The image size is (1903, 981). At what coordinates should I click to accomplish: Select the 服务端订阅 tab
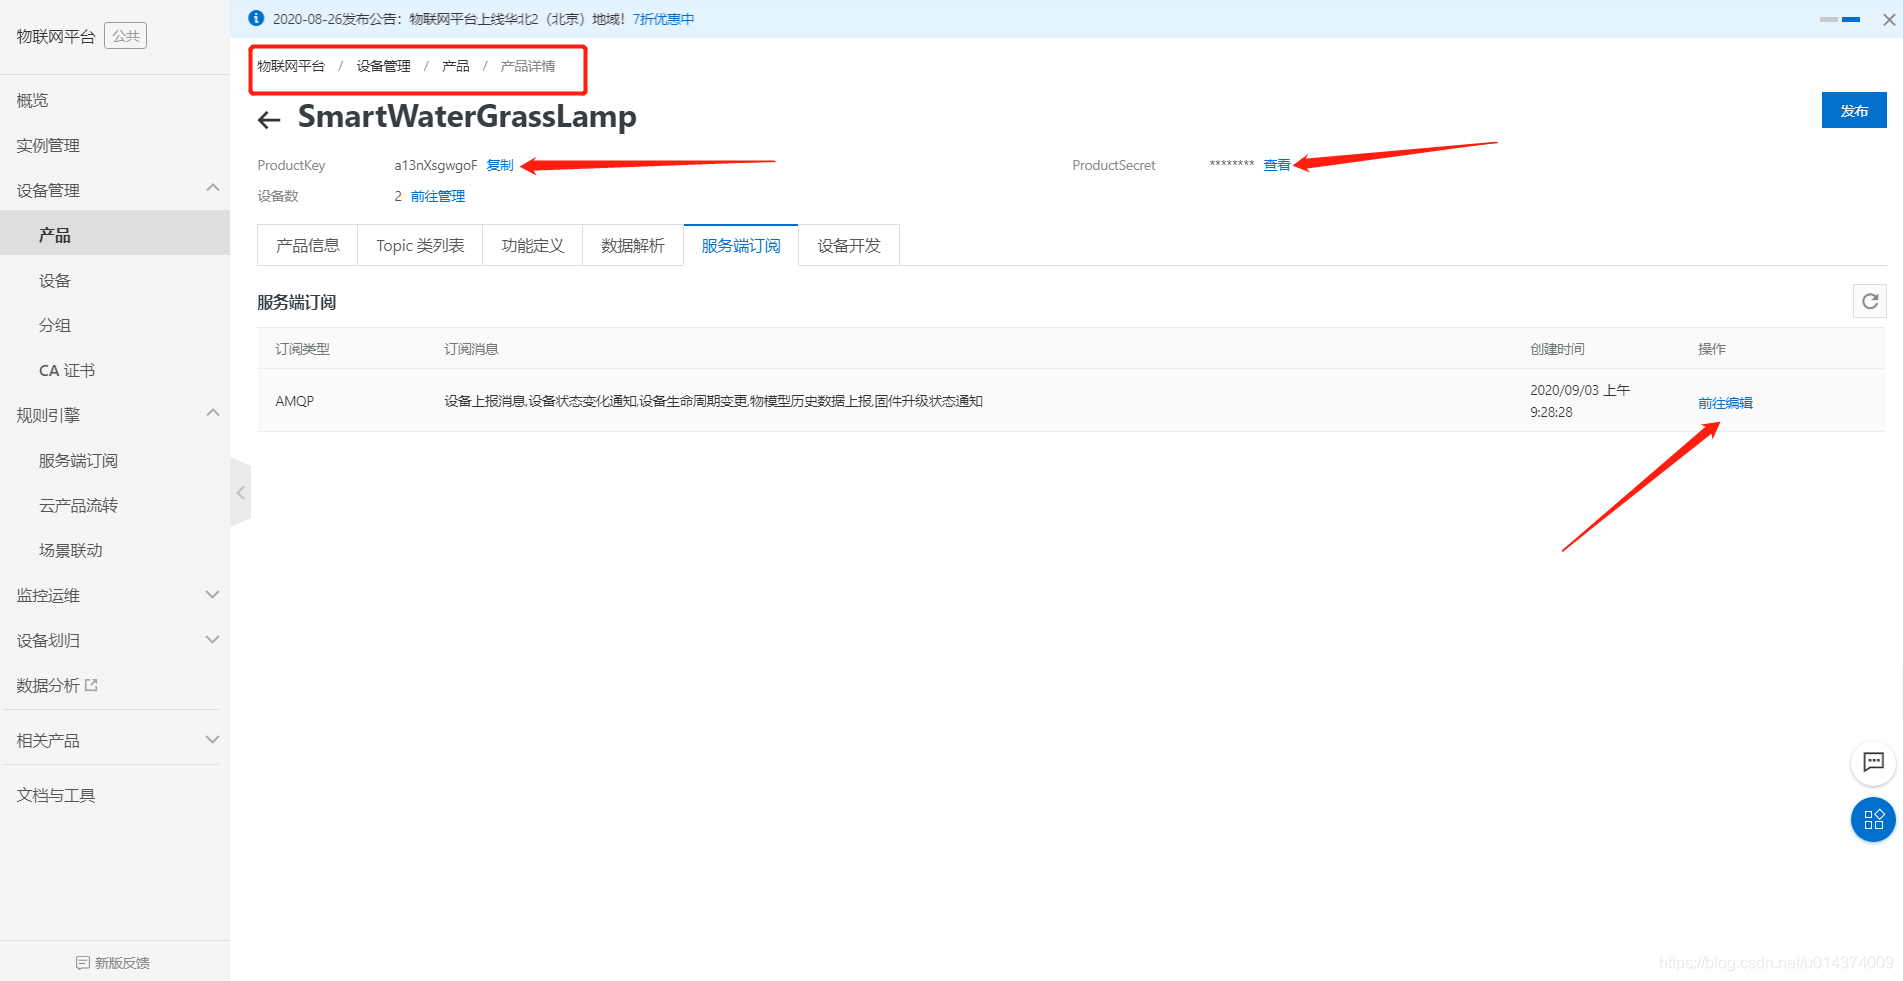pos(741,245)
